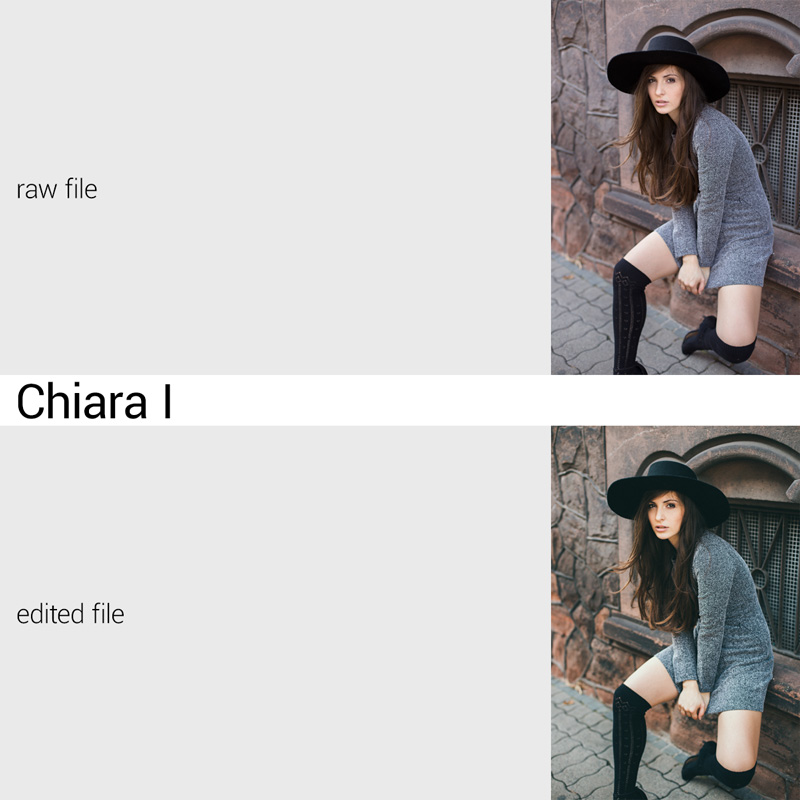The height and width of the screenshot is (800, 800).
Task: Click the "raw file" label
Action: 57,189
